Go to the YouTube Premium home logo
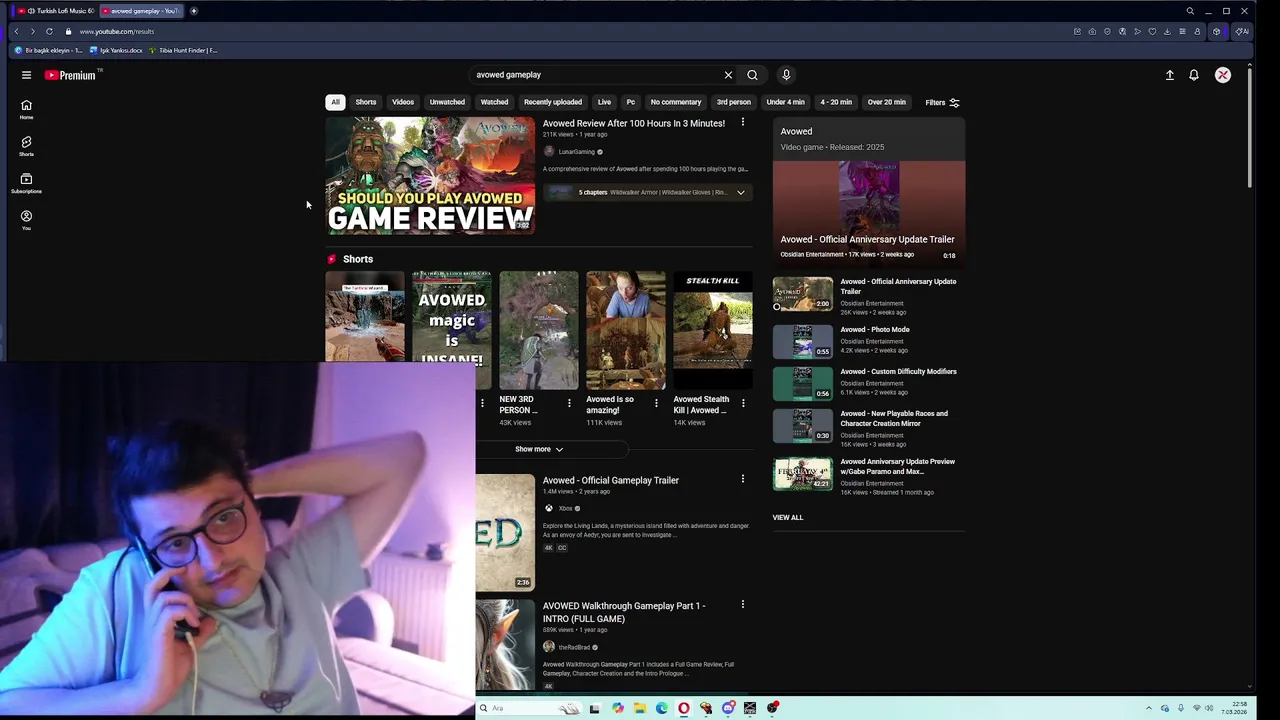The height and width of the screenshot is (720, 1280). (70, 75)
